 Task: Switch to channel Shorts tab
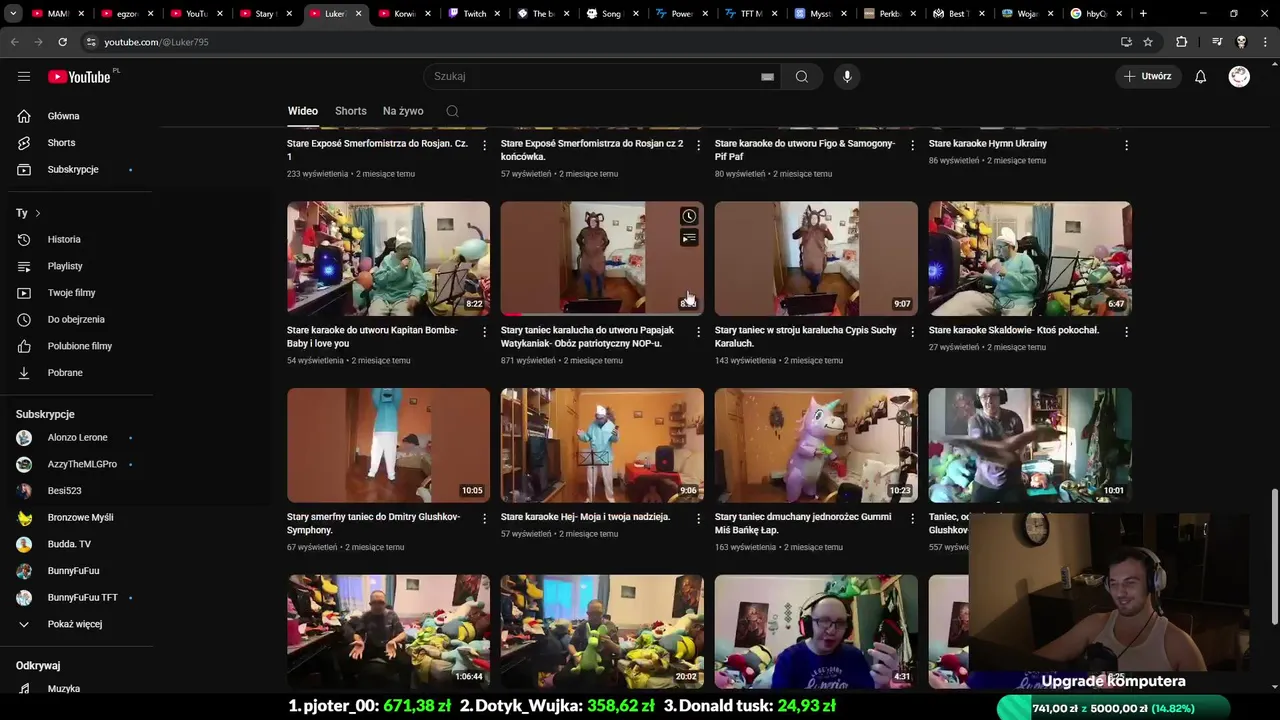click(x=351, y=111)
